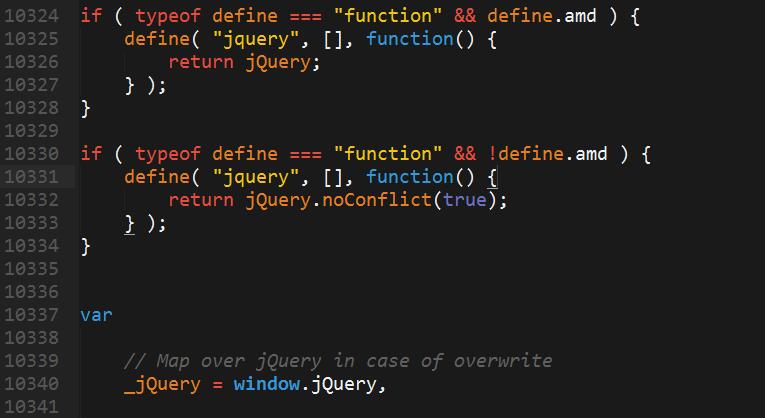The height and width of the screenshot is (418, 765).
Task: Click the blue 'function' keyword on line 10325
Action: pyautogui.click(x=410, y=39)
